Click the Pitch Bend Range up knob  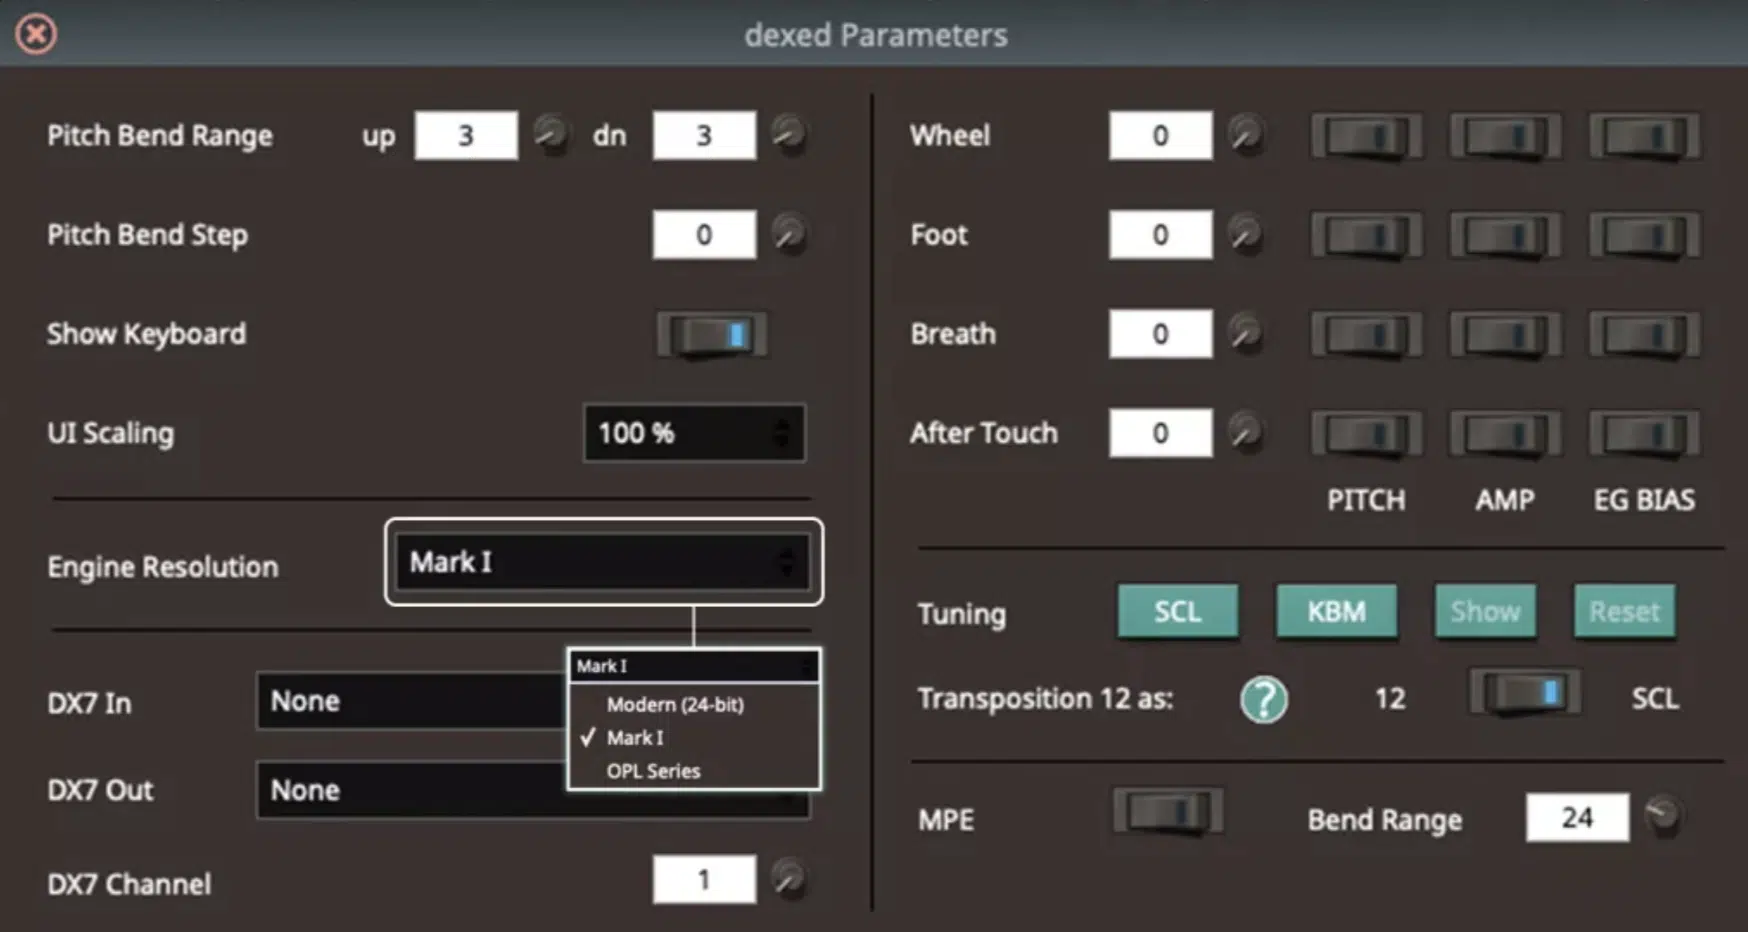point(549,134)
